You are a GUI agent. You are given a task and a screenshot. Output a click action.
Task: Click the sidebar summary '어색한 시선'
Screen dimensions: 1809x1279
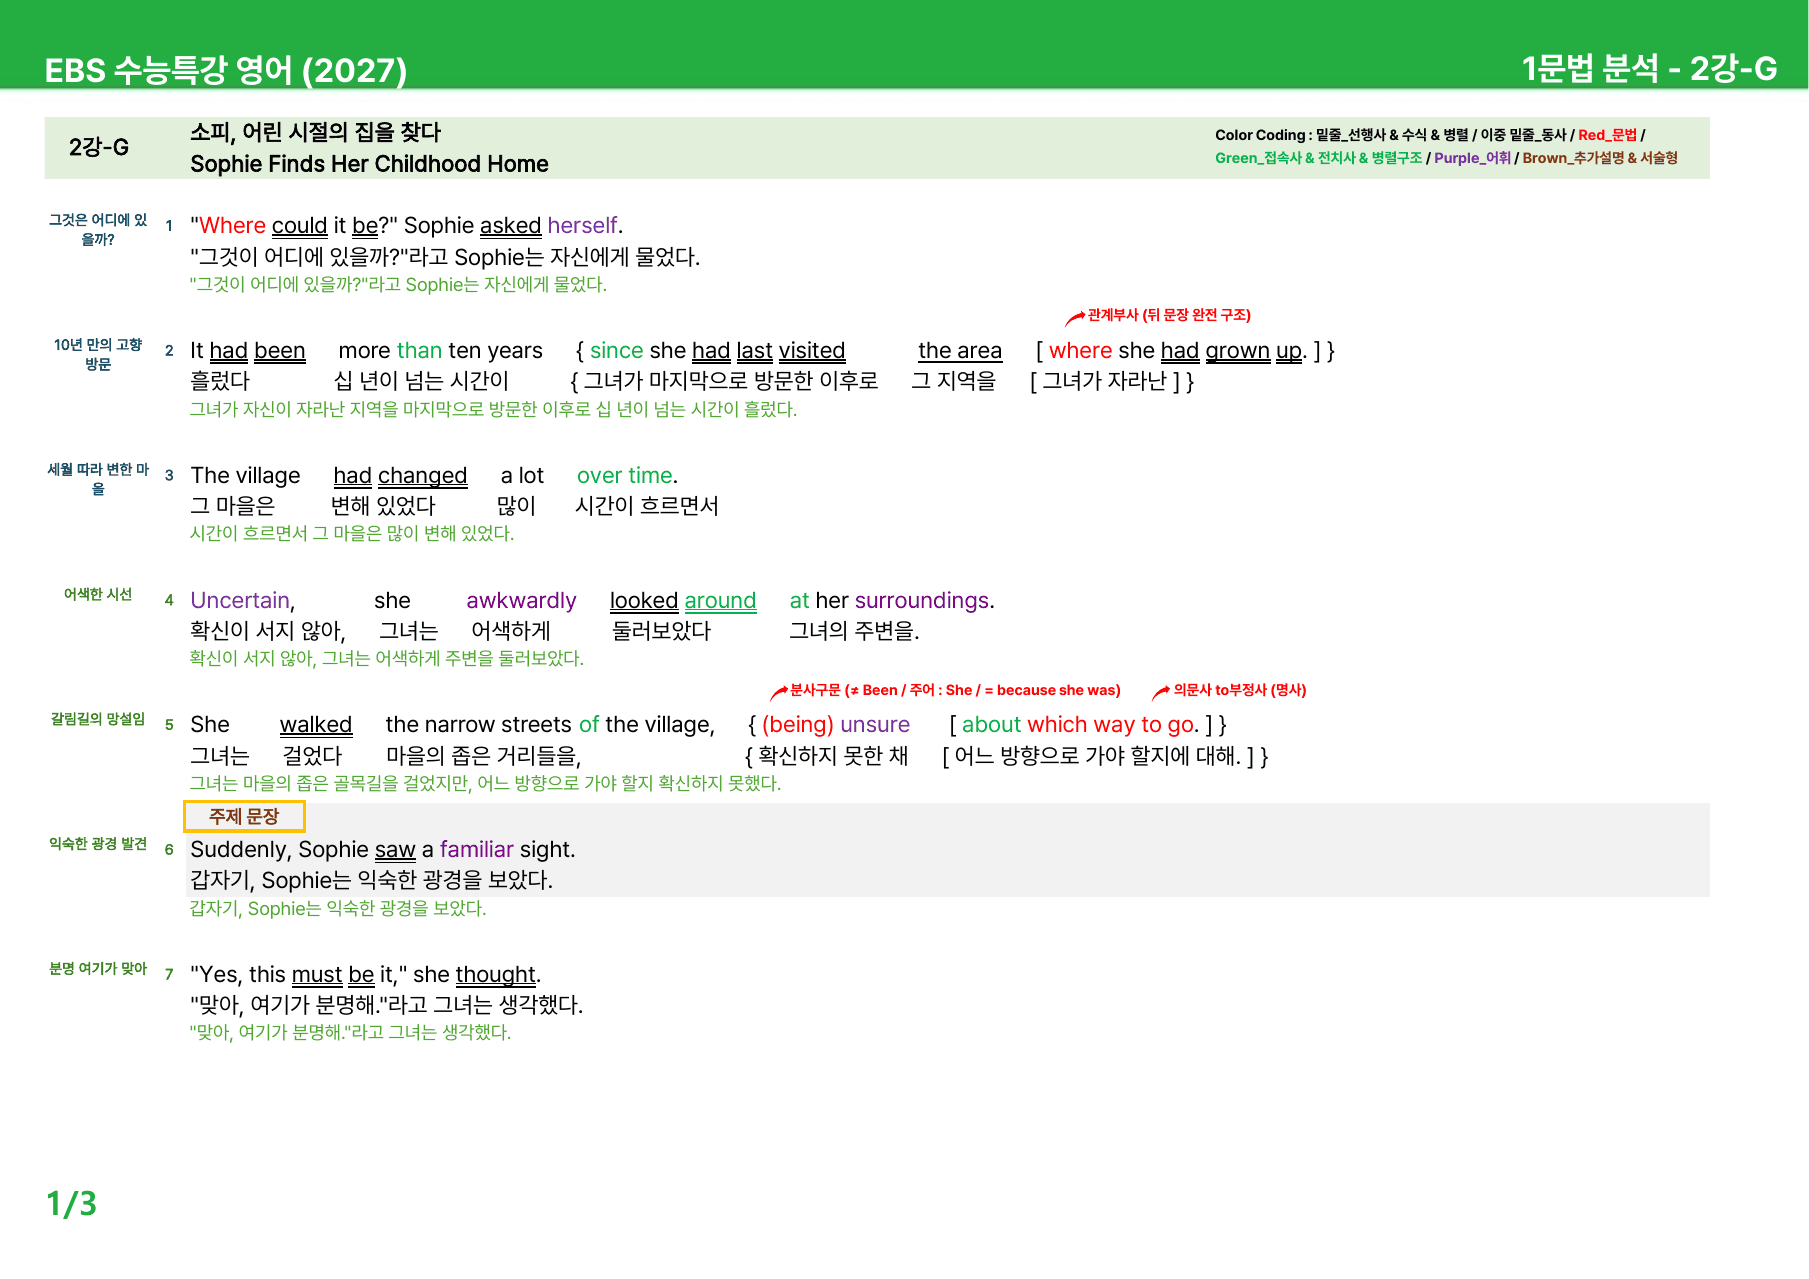(98, 594)
